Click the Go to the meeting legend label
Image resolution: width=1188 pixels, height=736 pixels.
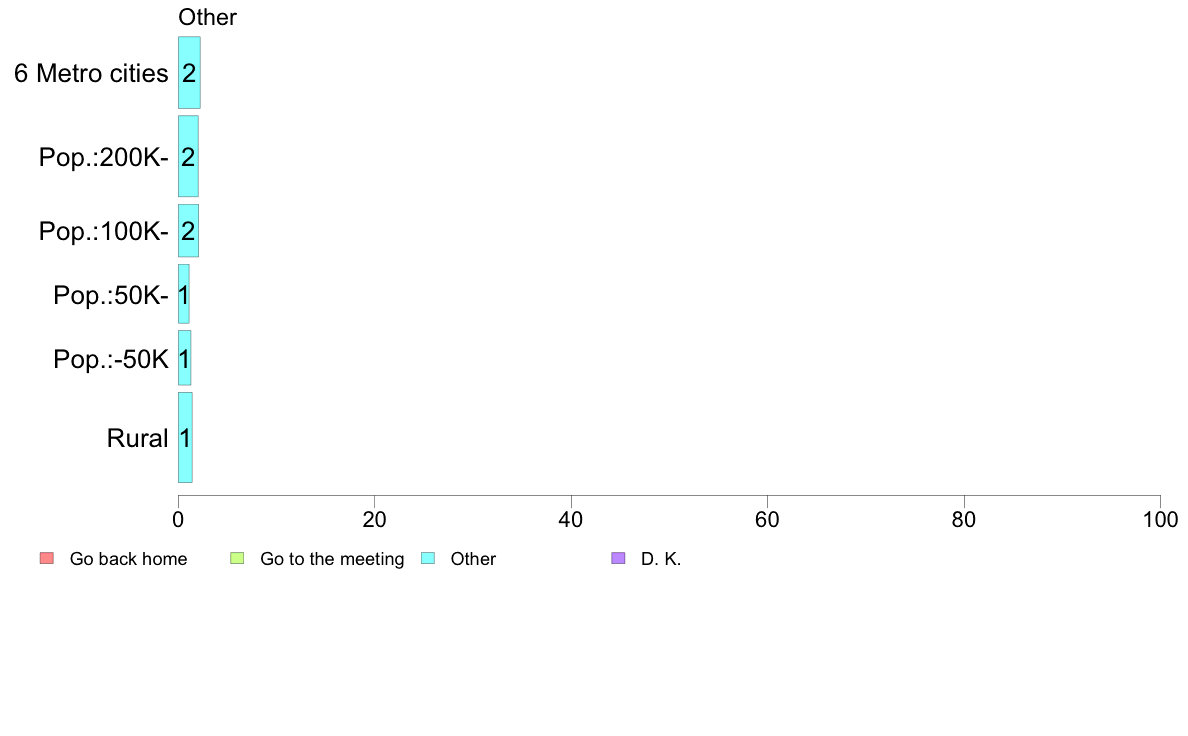(x=332, y=559)
